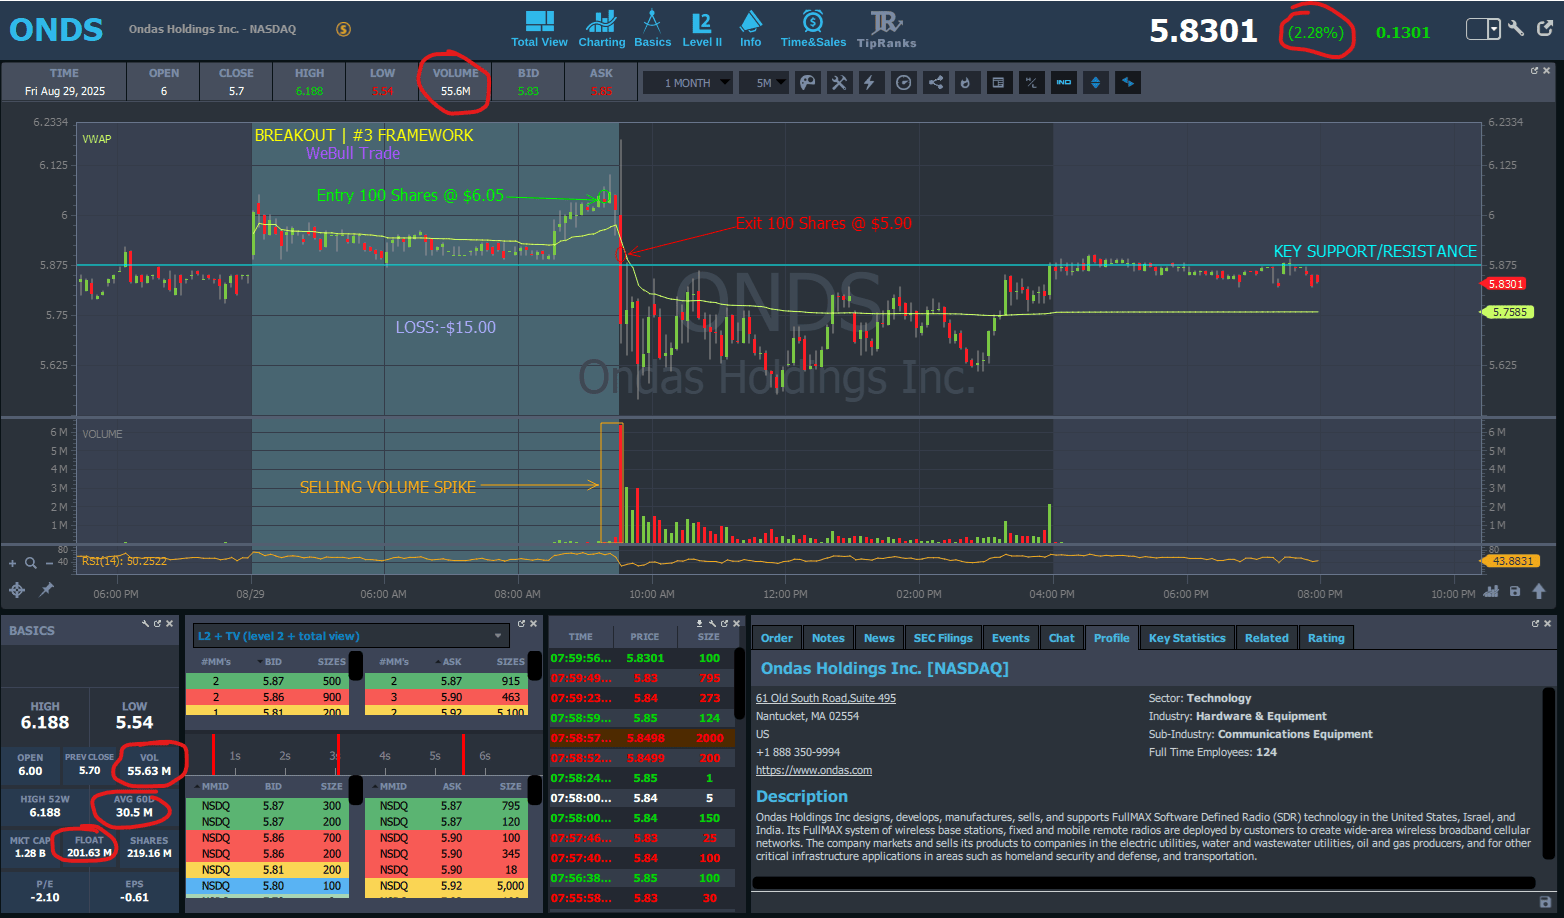The height and width of the screenshot is (918, 1564).
Task: Click the 4s marker on the seconds slider
Action: tap(385, 756)
